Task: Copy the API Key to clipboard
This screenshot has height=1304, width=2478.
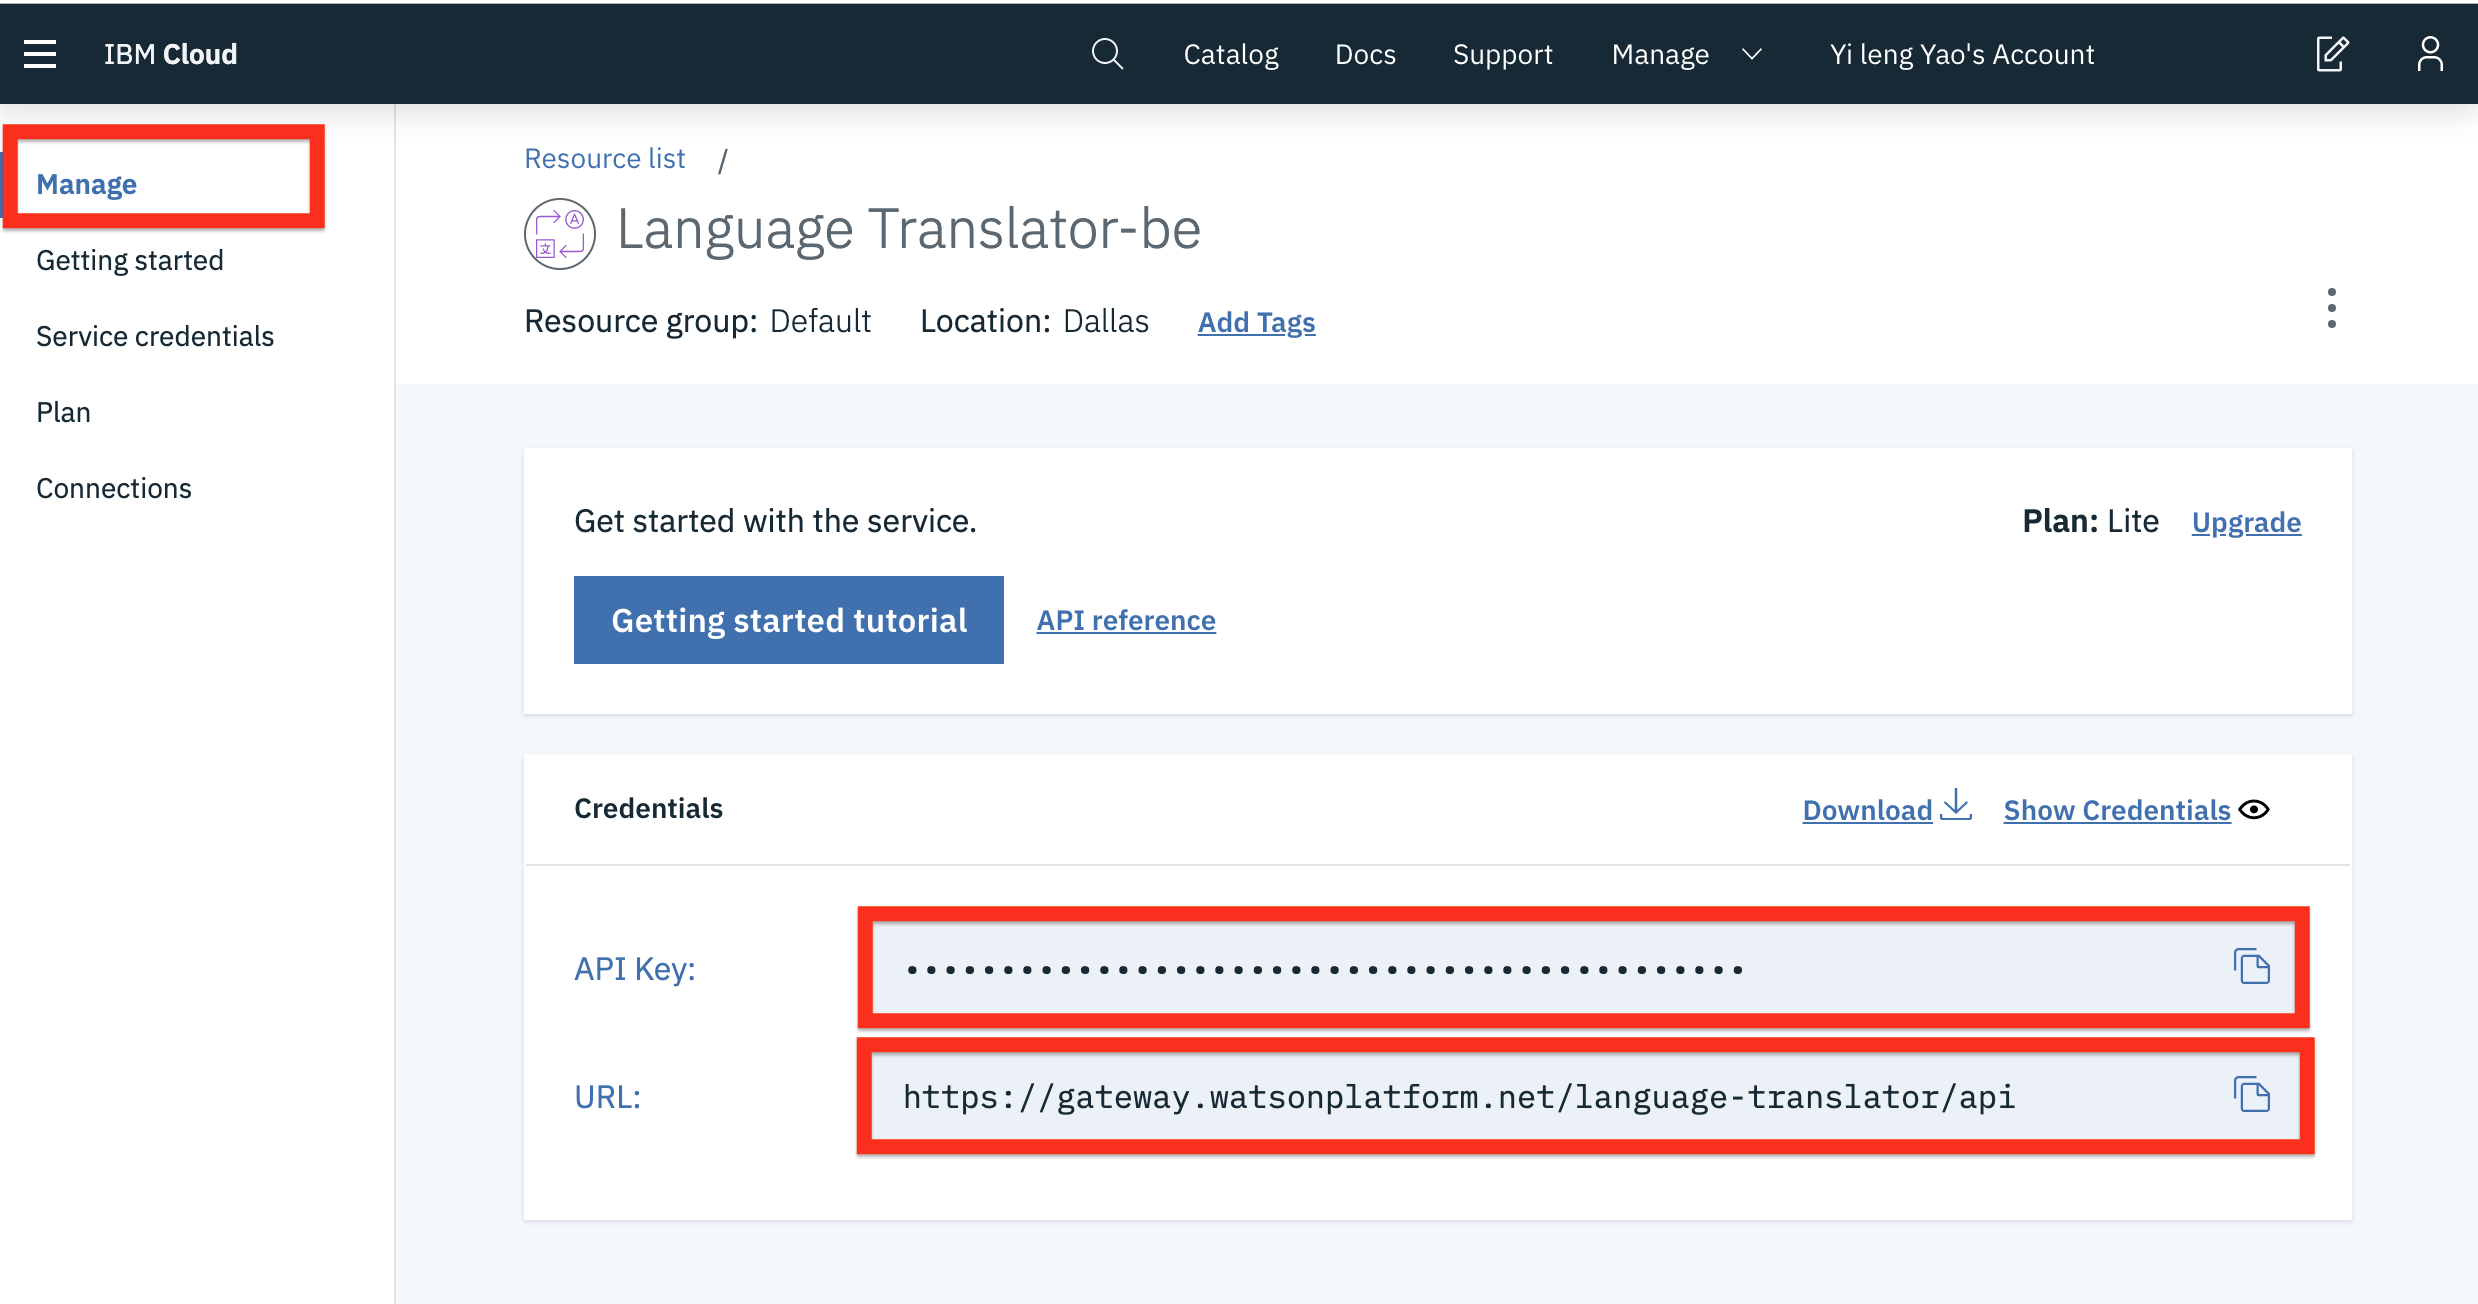Action: pos(2251,967)
